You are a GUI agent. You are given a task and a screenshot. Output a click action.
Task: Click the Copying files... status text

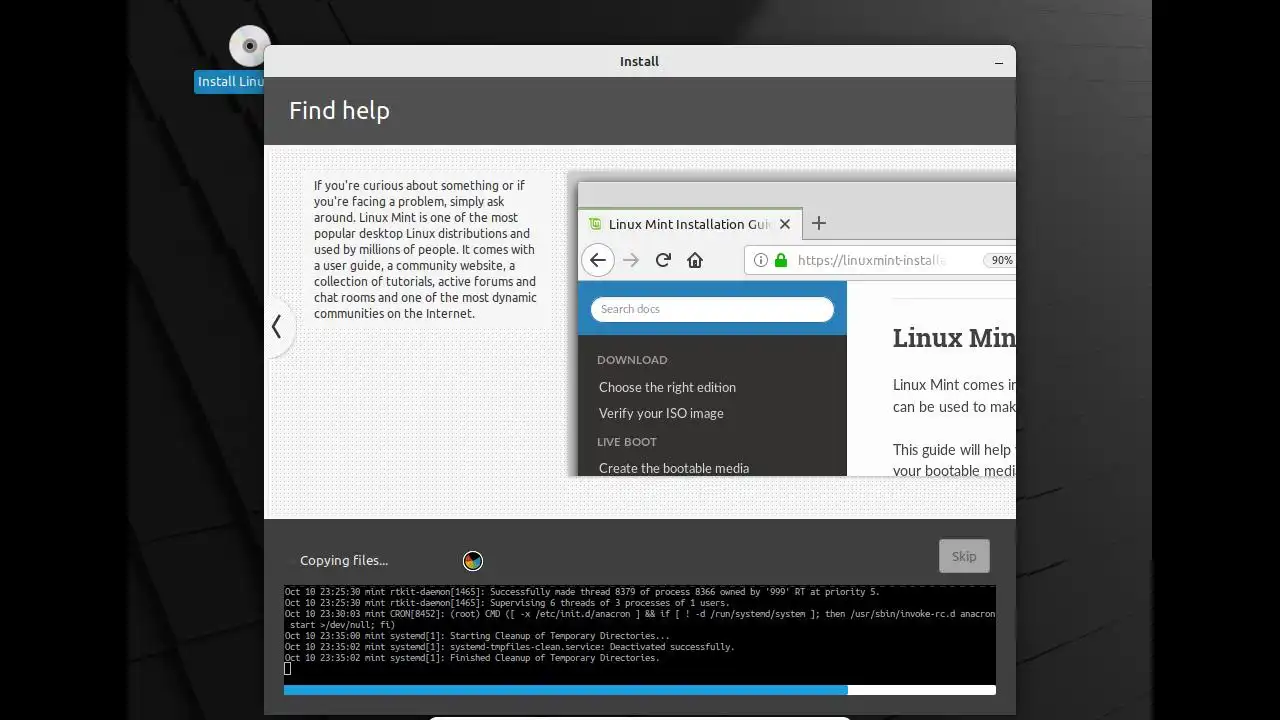(344, 560)
